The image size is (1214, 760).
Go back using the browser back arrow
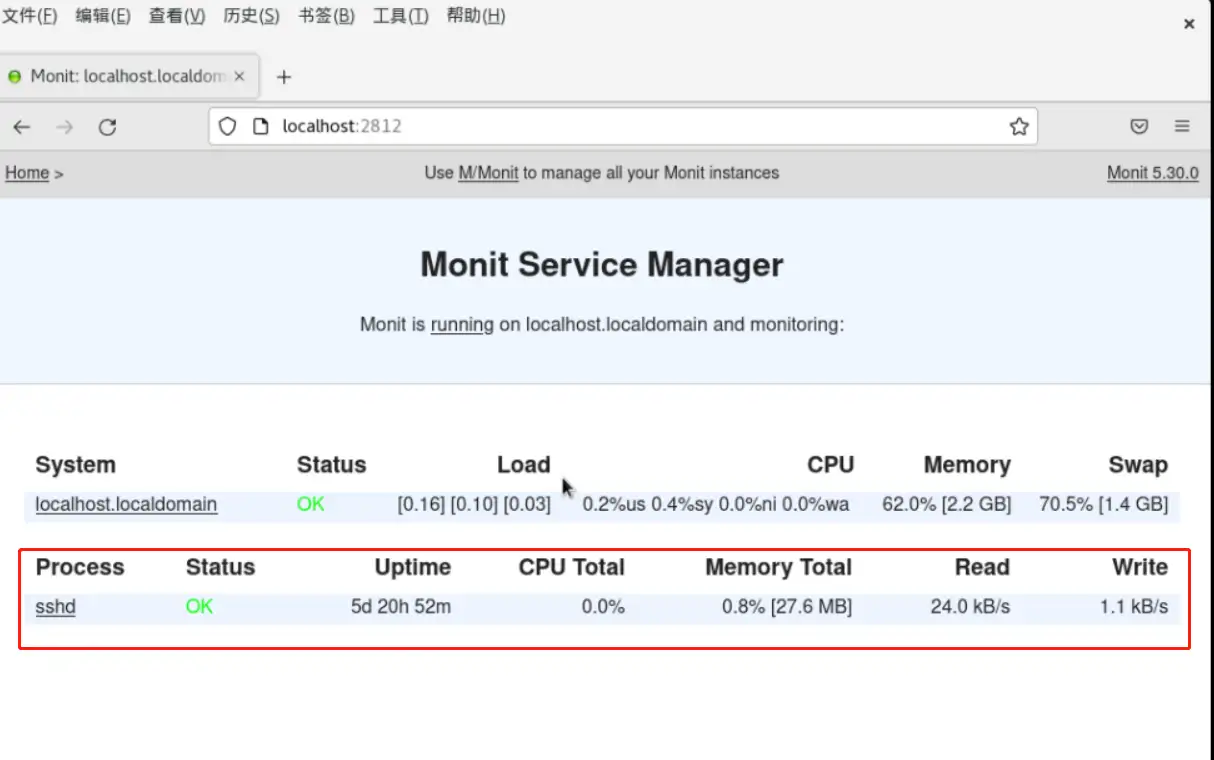point(22,127)
